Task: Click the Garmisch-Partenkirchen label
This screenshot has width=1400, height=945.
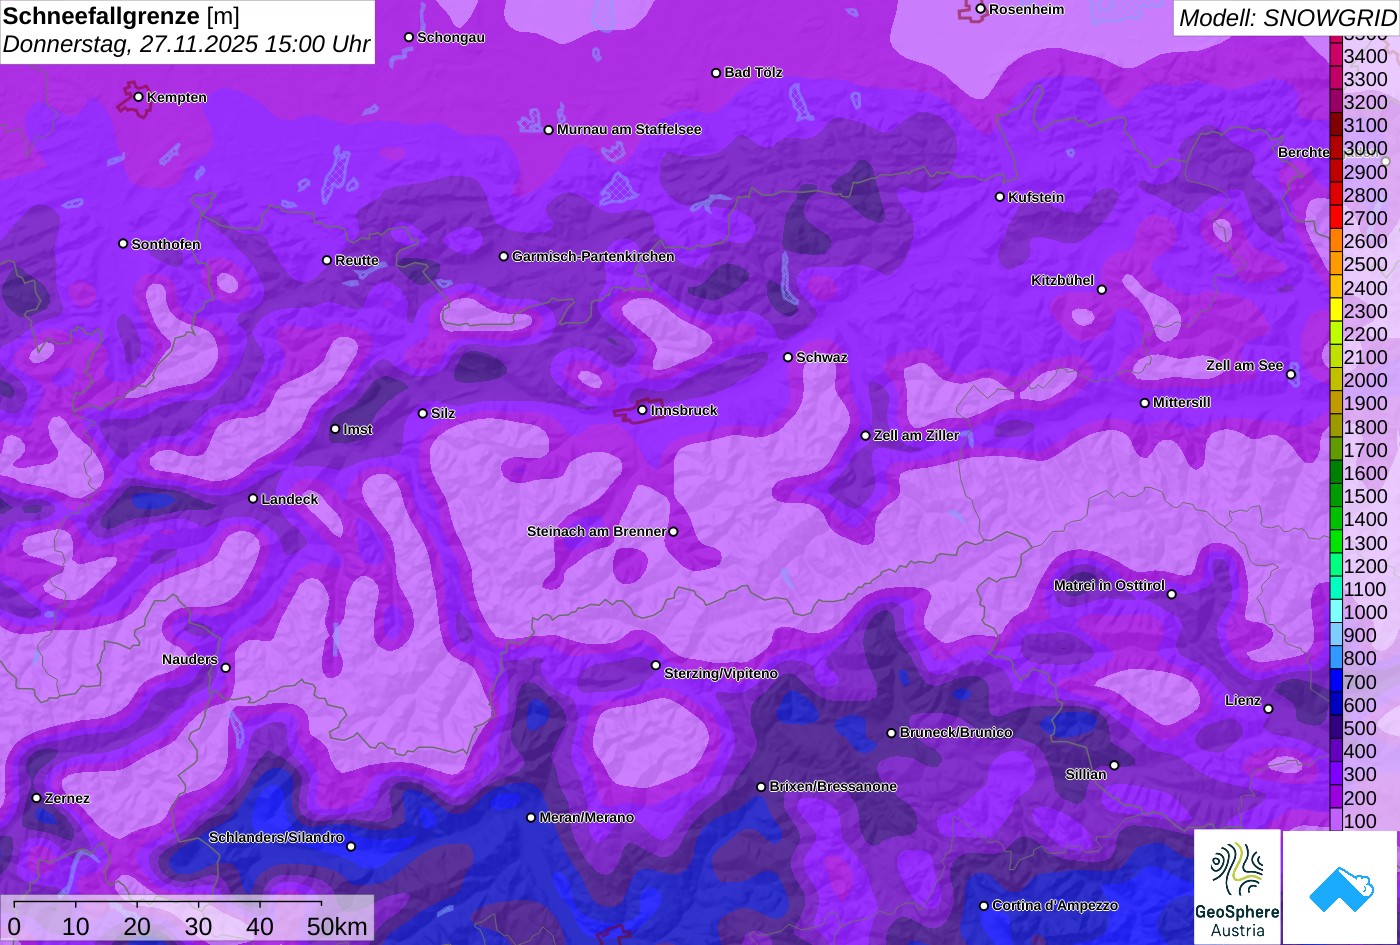Action: click(x=593, y=257)
